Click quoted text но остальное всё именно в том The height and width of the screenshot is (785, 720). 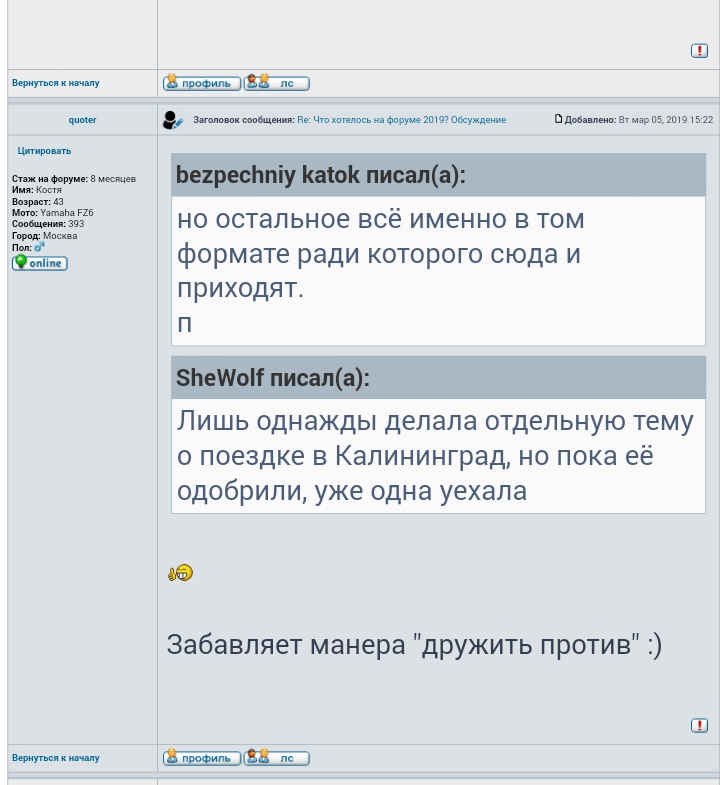381,219
